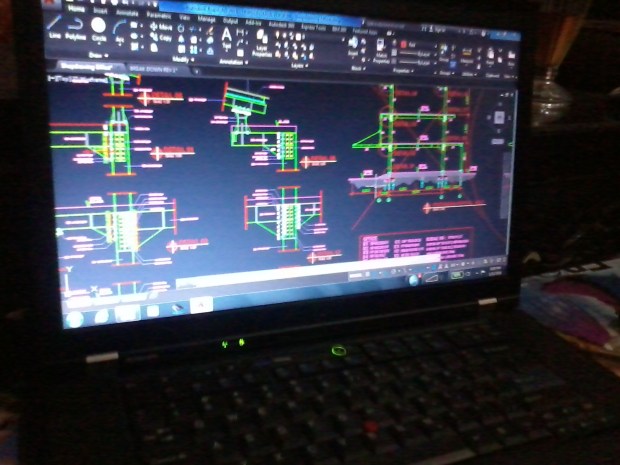
Task: Select the Circle tool
Action: click(x=98, y=30)
